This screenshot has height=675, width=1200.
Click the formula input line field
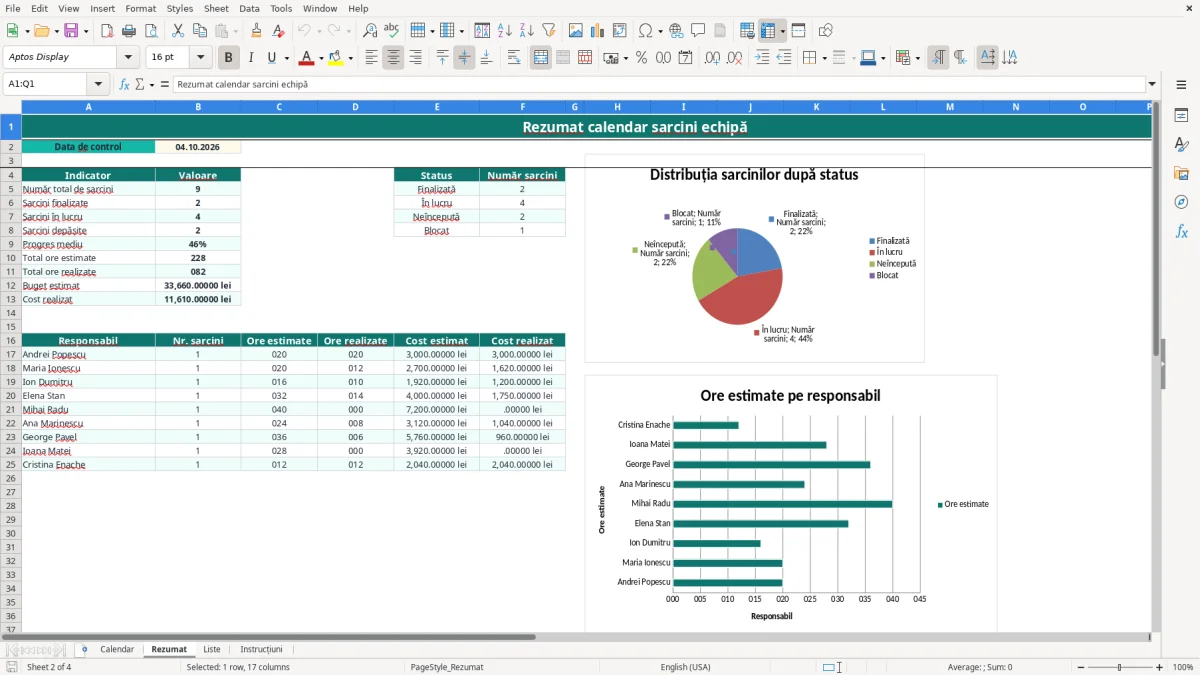click(659, 84)
